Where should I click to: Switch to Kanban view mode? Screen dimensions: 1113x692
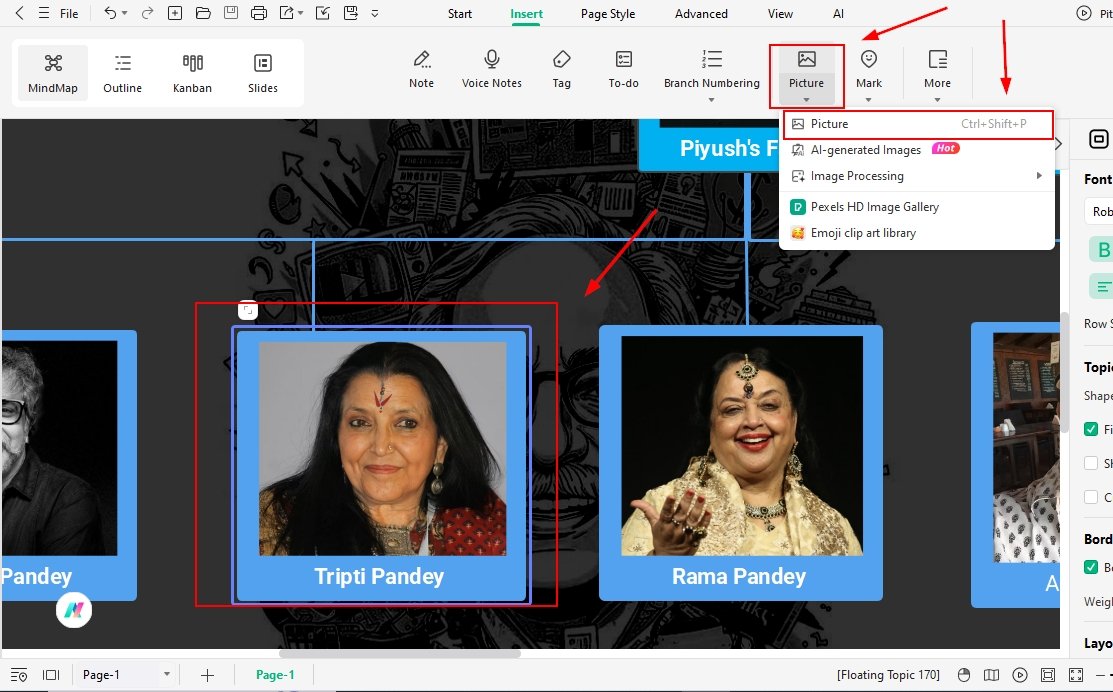point(192,72)
